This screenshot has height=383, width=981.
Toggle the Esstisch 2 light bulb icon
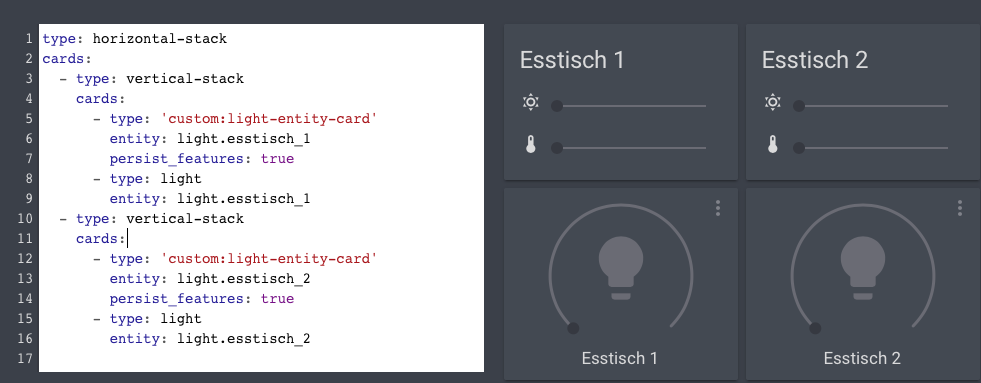[x=863, y=268]
